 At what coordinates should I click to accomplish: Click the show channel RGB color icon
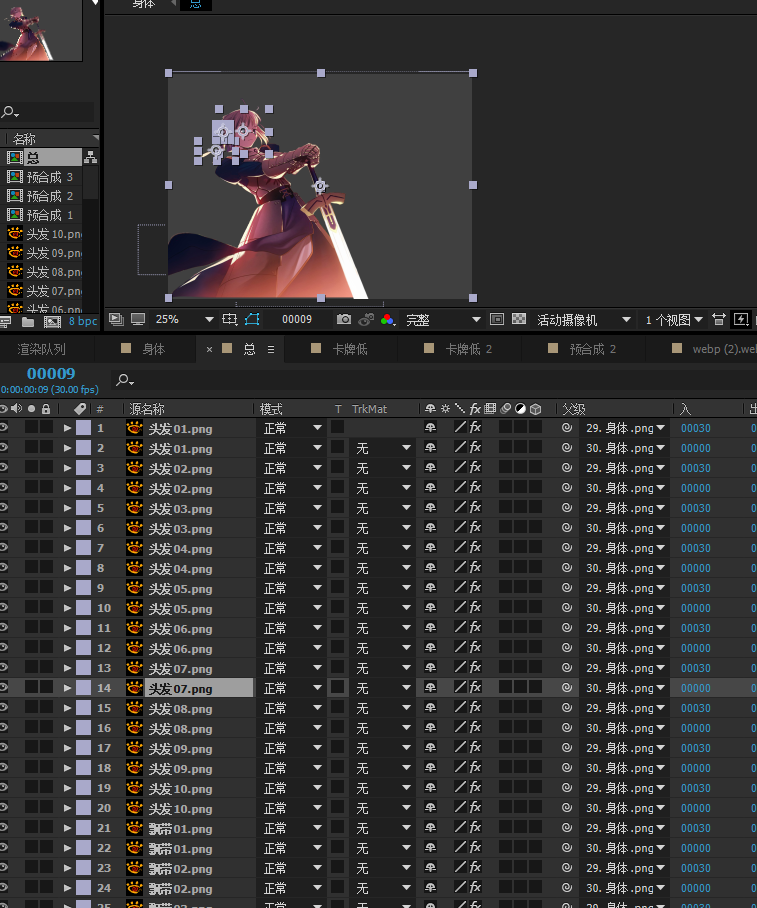[x=388, y=320]
